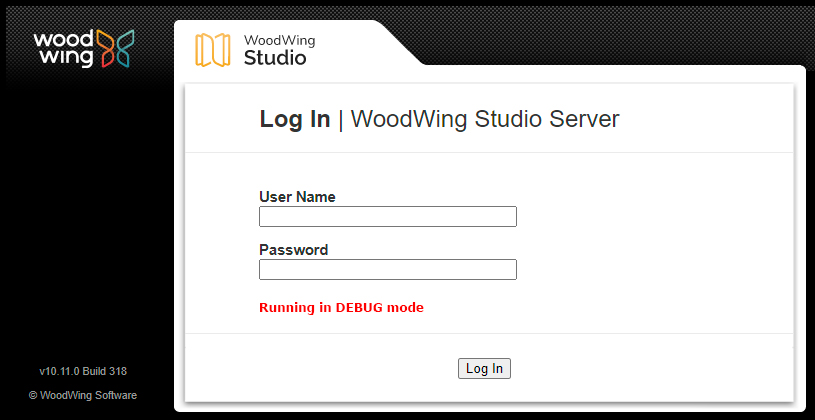Click the WoodWing butterfly logo
The height and width of the screenshot is (420, 815).
[x=115, y=48]
